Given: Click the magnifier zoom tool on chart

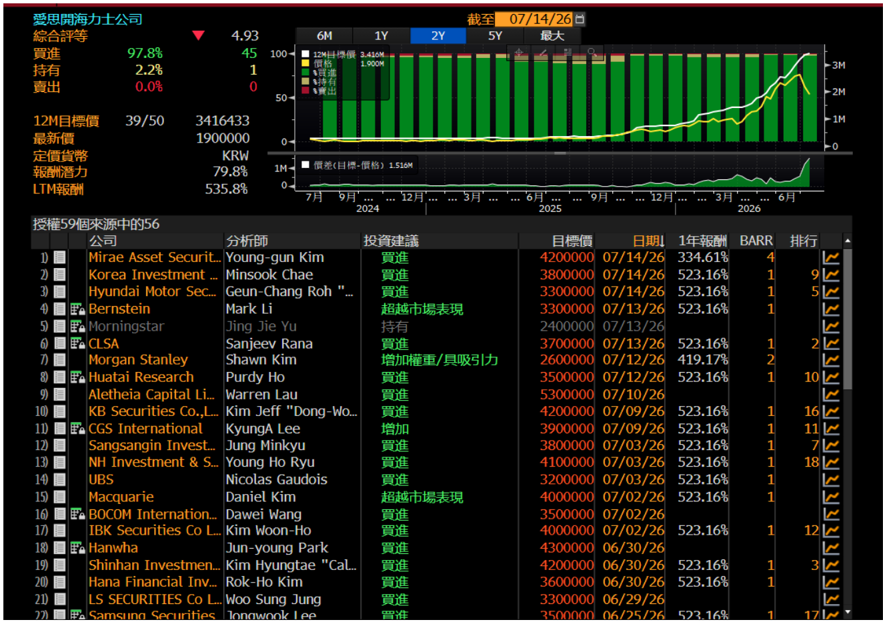Looking at the screenshot, I should [591, 52].
